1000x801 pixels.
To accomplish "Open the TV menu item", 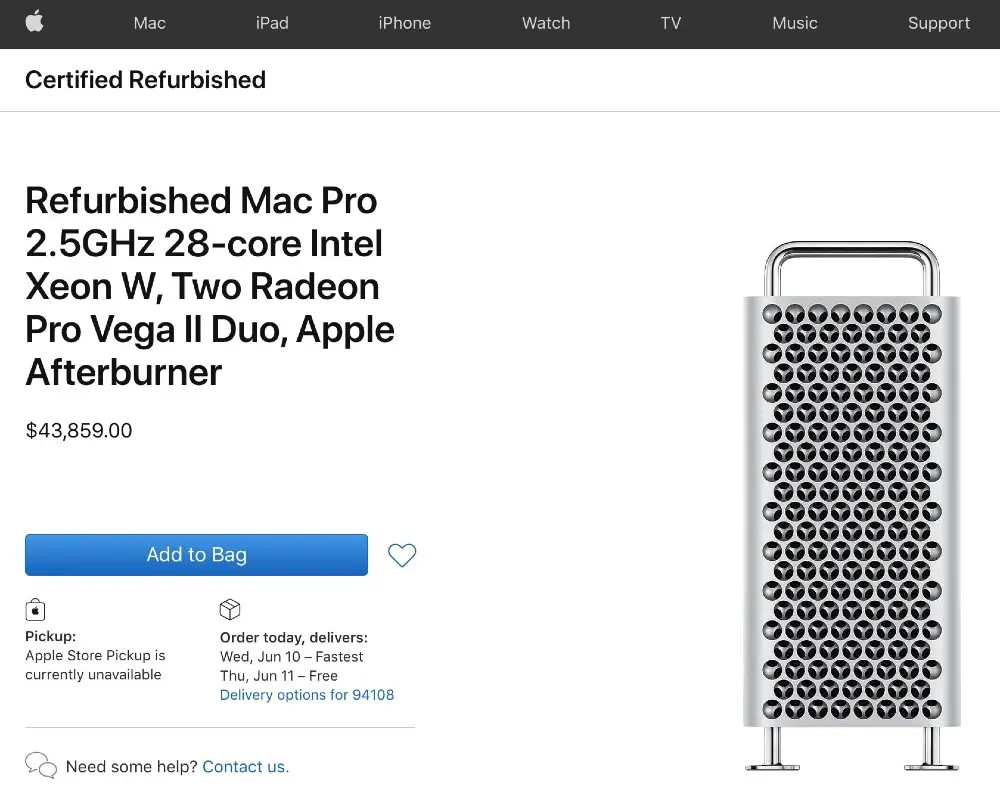I will (671, 24).
